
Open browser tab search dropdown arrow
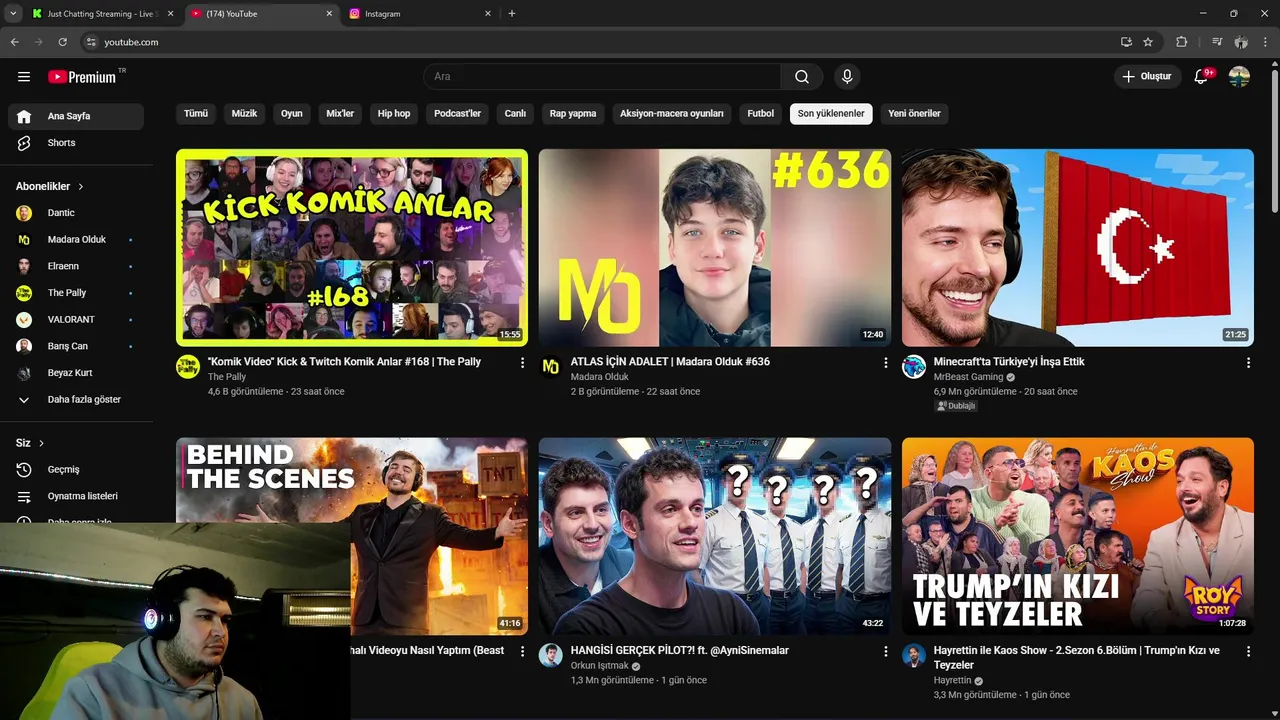[13, 13]
